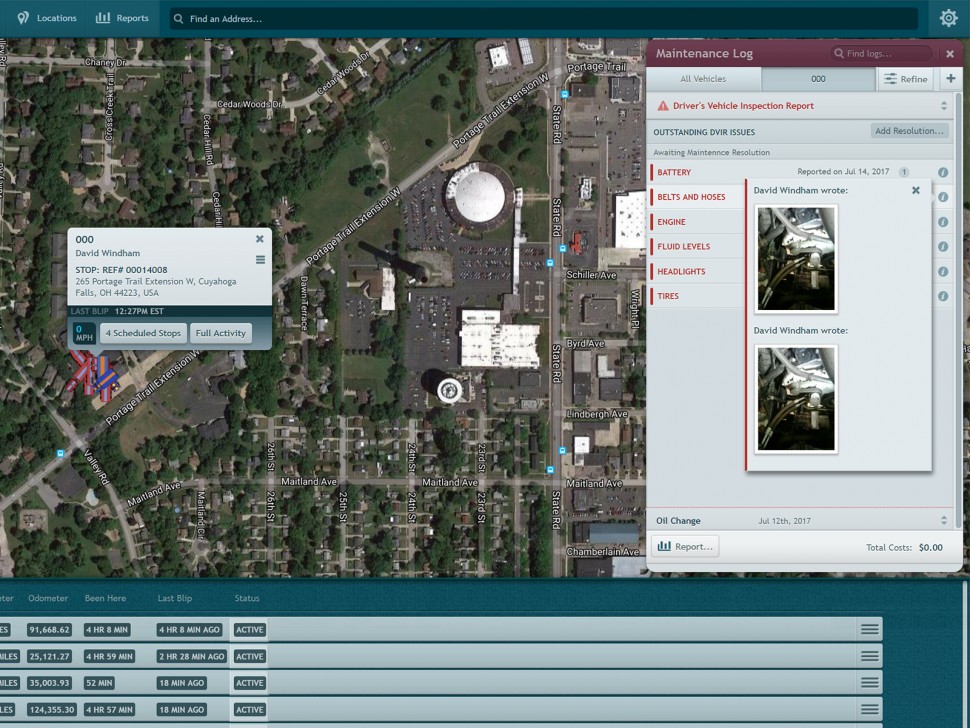Open row menu for 35,003.93 odometer vehicle

[x=870, y=683]
